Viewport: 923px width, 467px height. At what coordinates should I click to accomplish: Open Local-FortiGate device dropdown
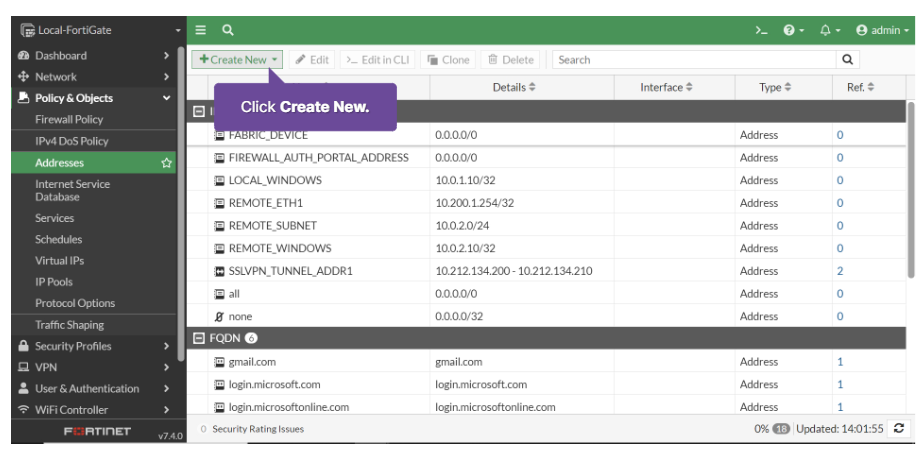[x=101, y=30]
